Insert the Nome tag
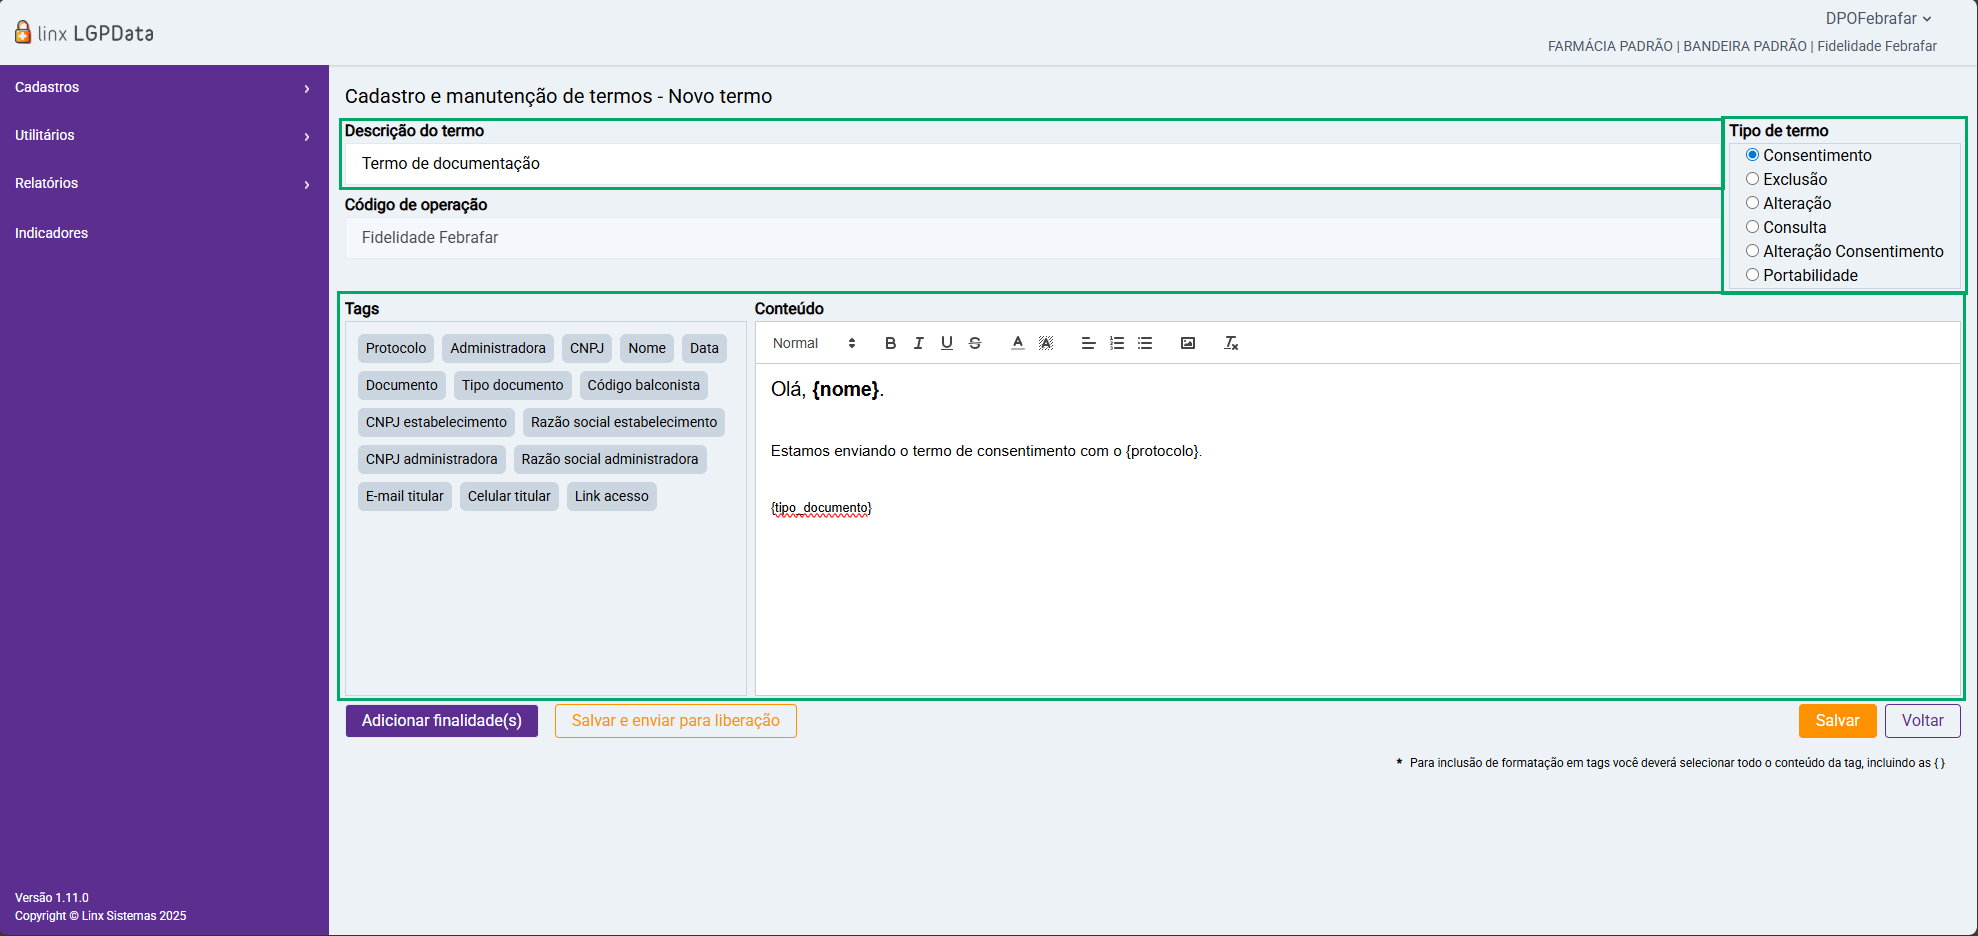The width and height of the screenshot is (1978, 936). (x=647, y=348)
